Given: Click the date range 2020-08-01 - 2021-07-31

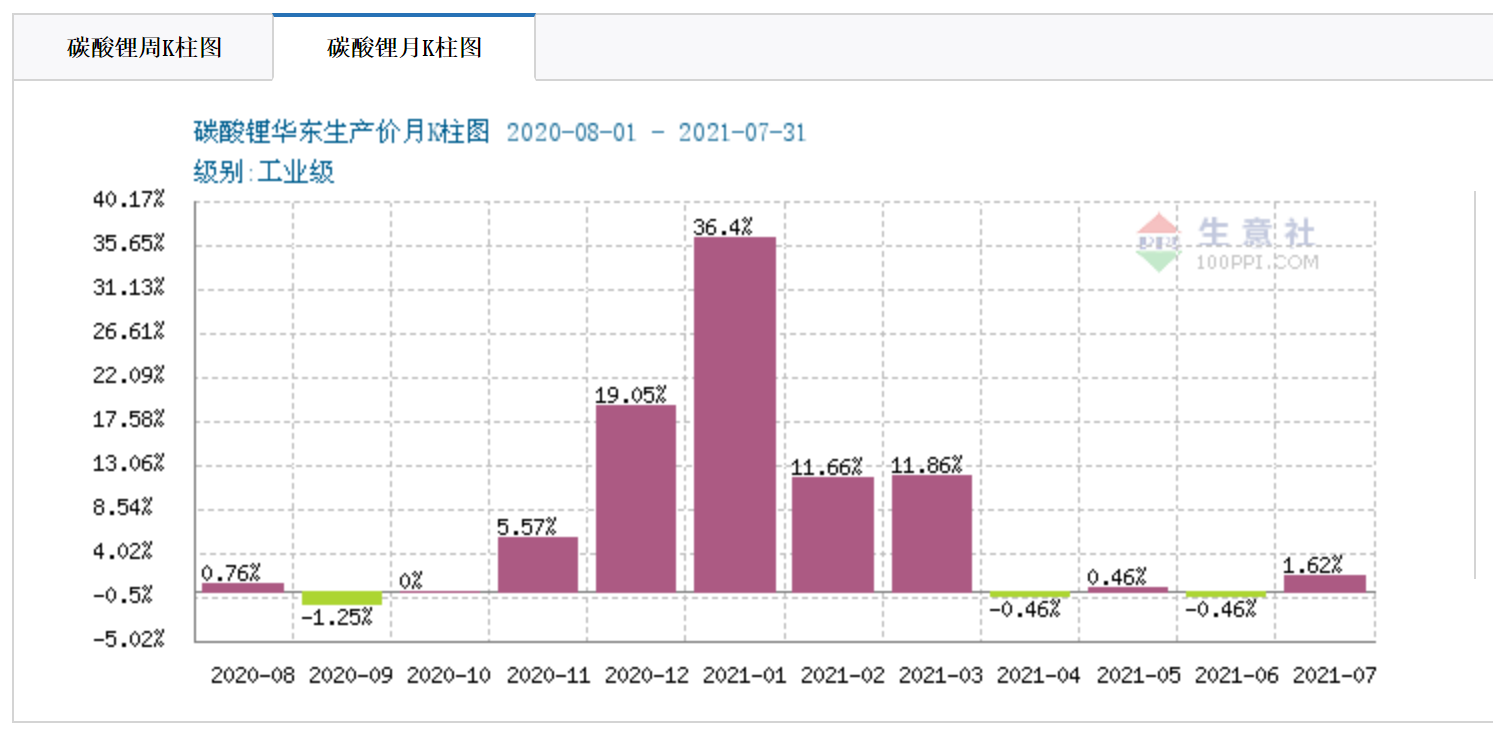Looking at the screenshot, I should coord(655,132).
